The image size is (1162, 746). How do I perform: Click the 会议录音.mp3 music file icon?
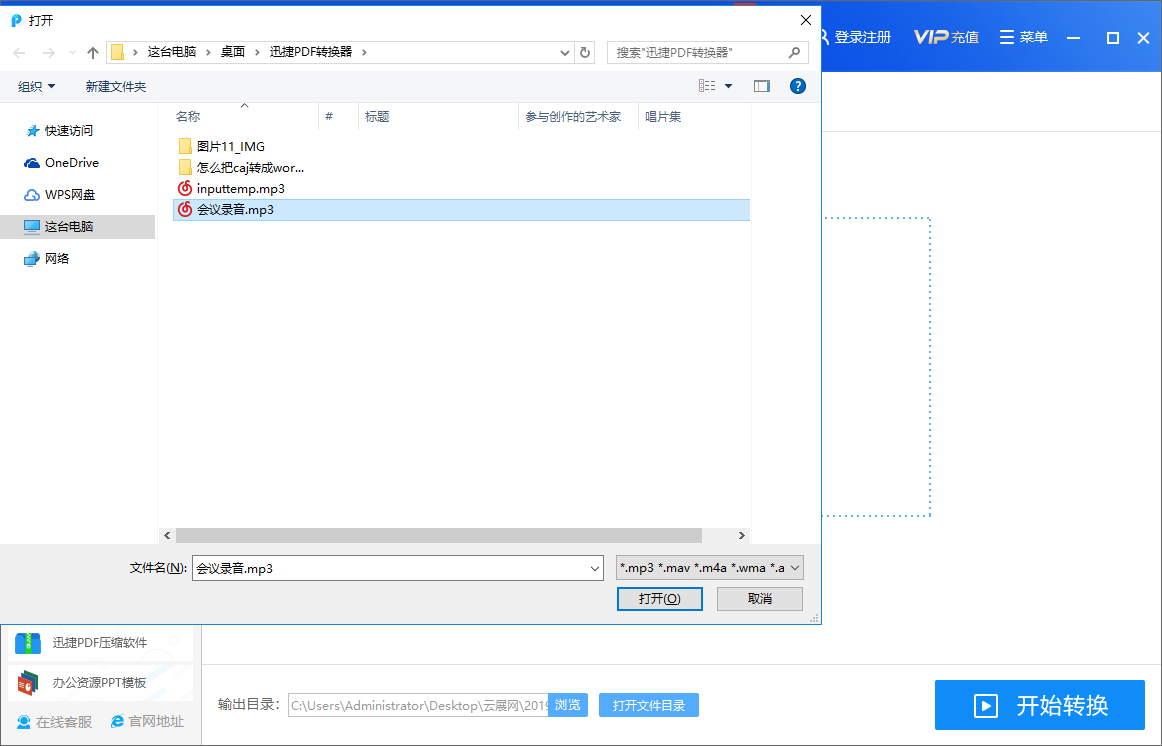(x=185, y=210)
